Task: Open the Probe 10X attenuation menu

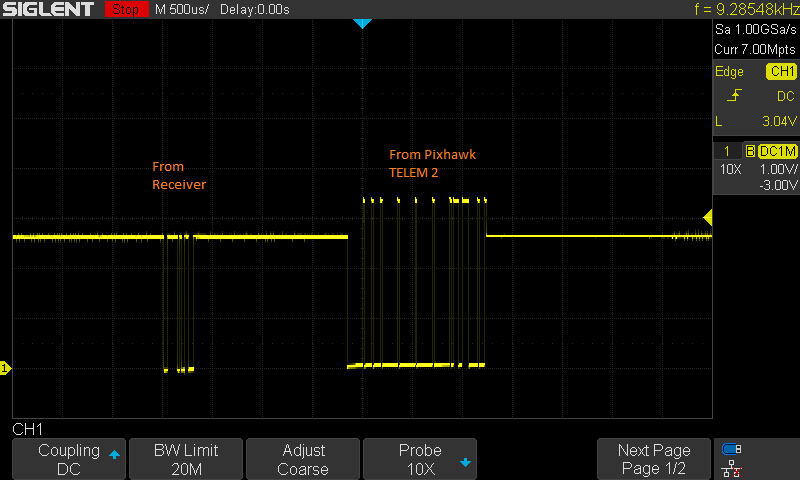Action: (420, 459)
